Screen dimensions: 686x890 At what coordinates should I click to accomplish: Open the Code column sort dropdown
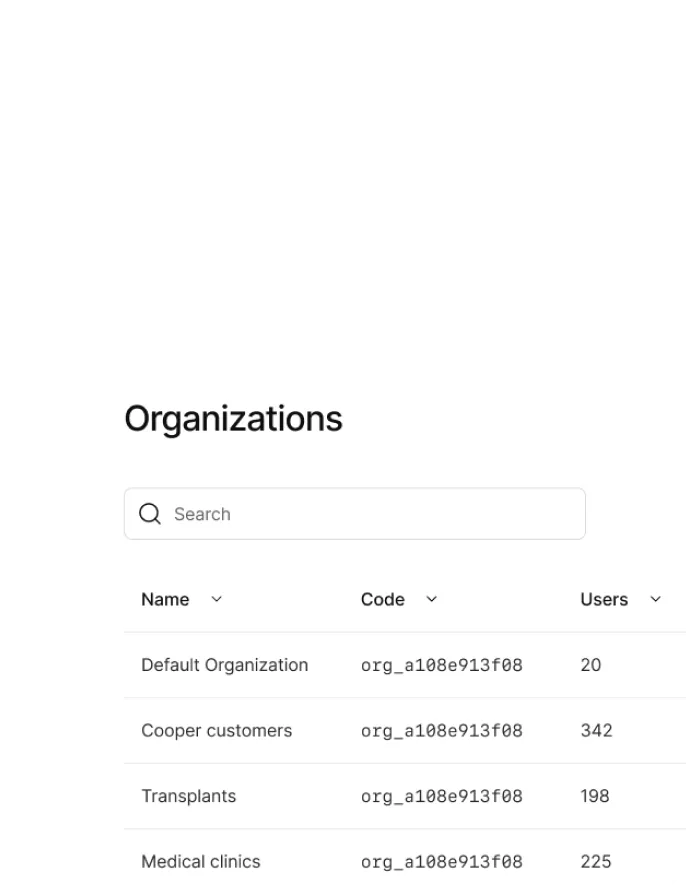click(431, 600)
